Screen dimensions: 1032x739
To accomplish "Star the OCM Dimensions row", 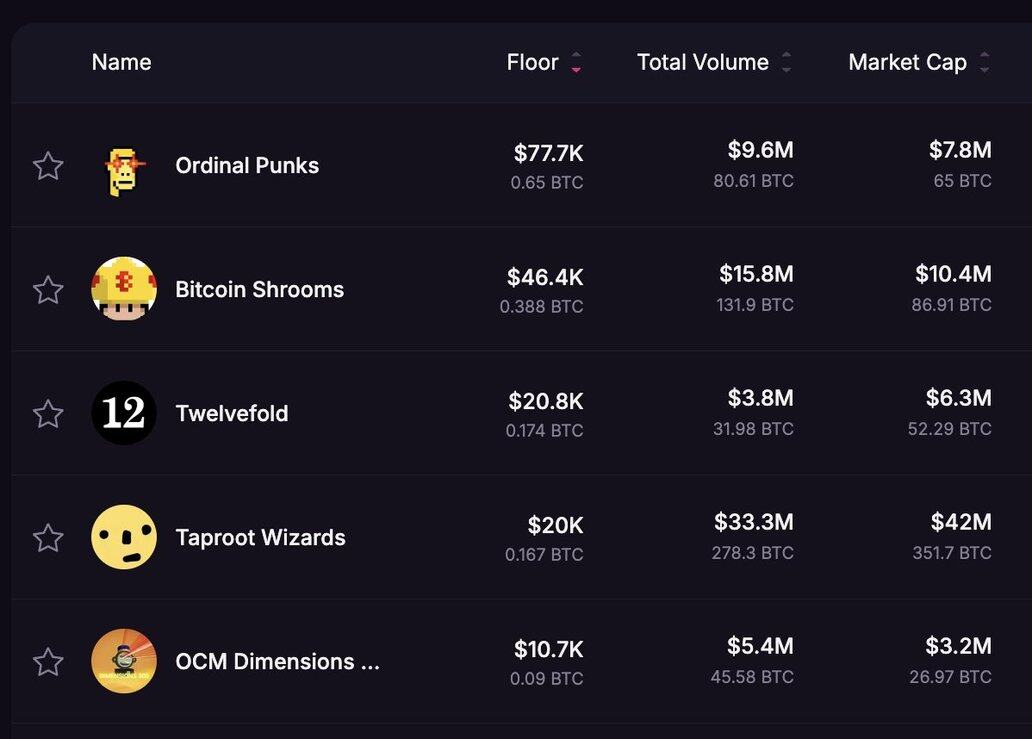I will click(x=48, y=662).
